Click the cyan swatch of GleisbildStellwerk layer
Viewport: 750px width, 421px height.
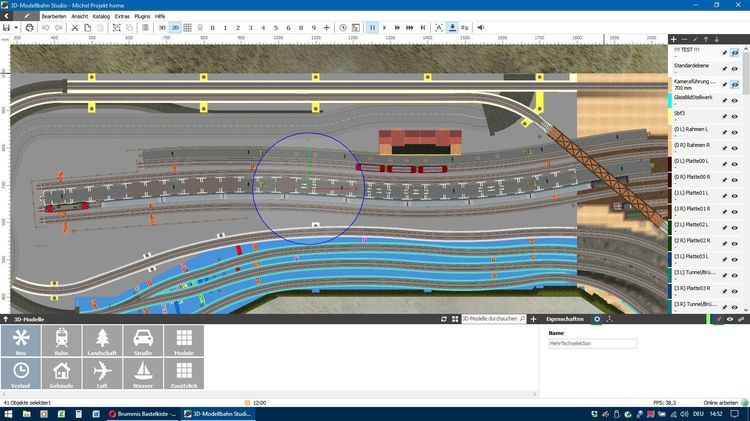(670, 100)
